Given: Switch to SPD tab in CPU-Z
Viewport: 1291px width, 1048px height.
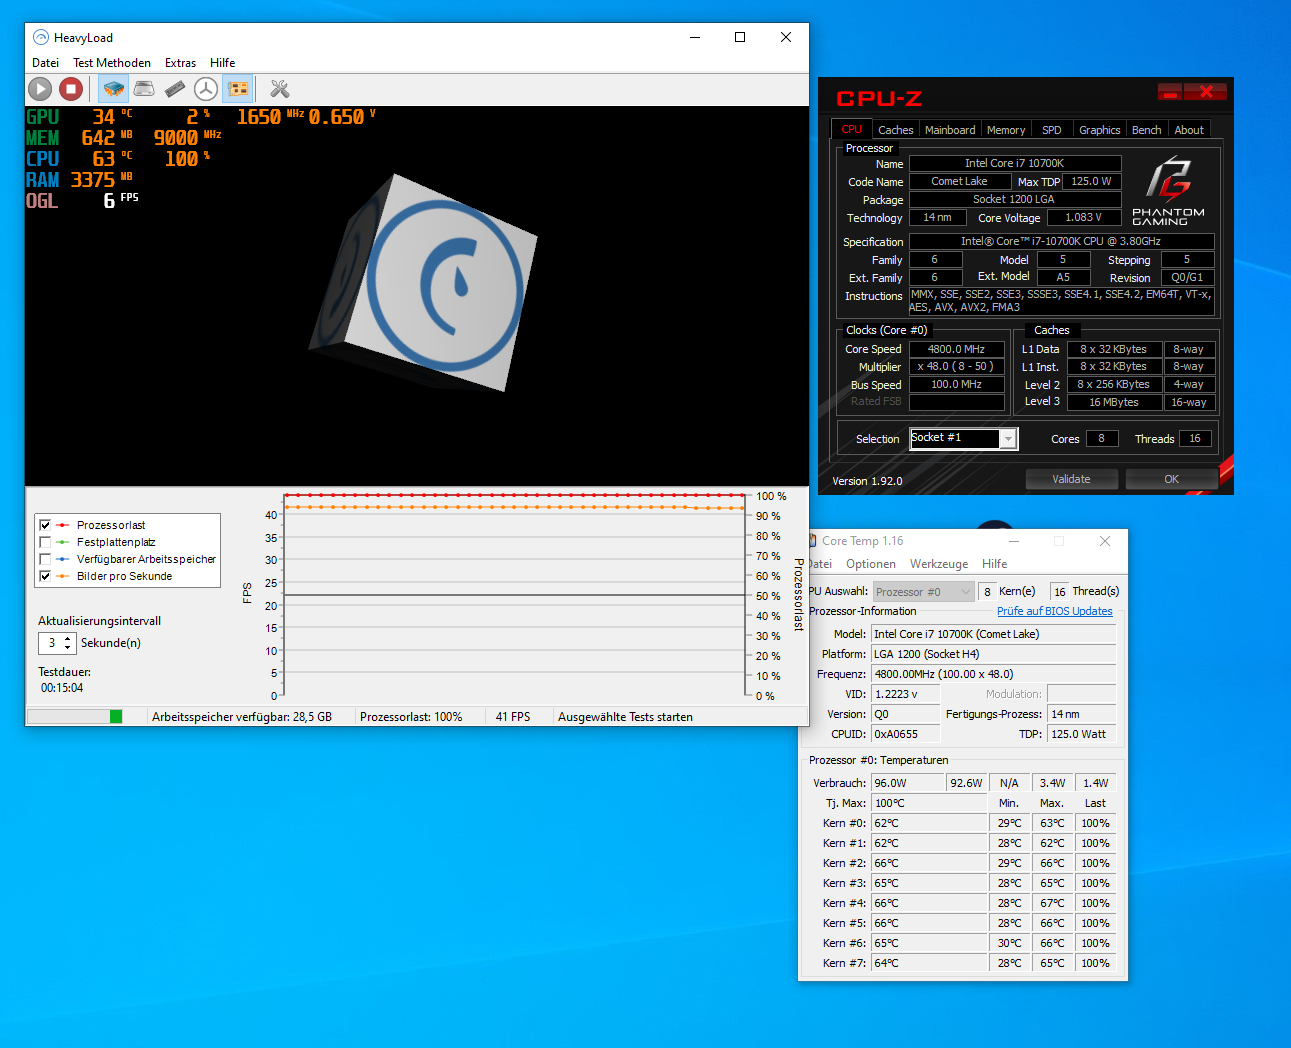Looking at the screenshot, I should click(1051, 130).
